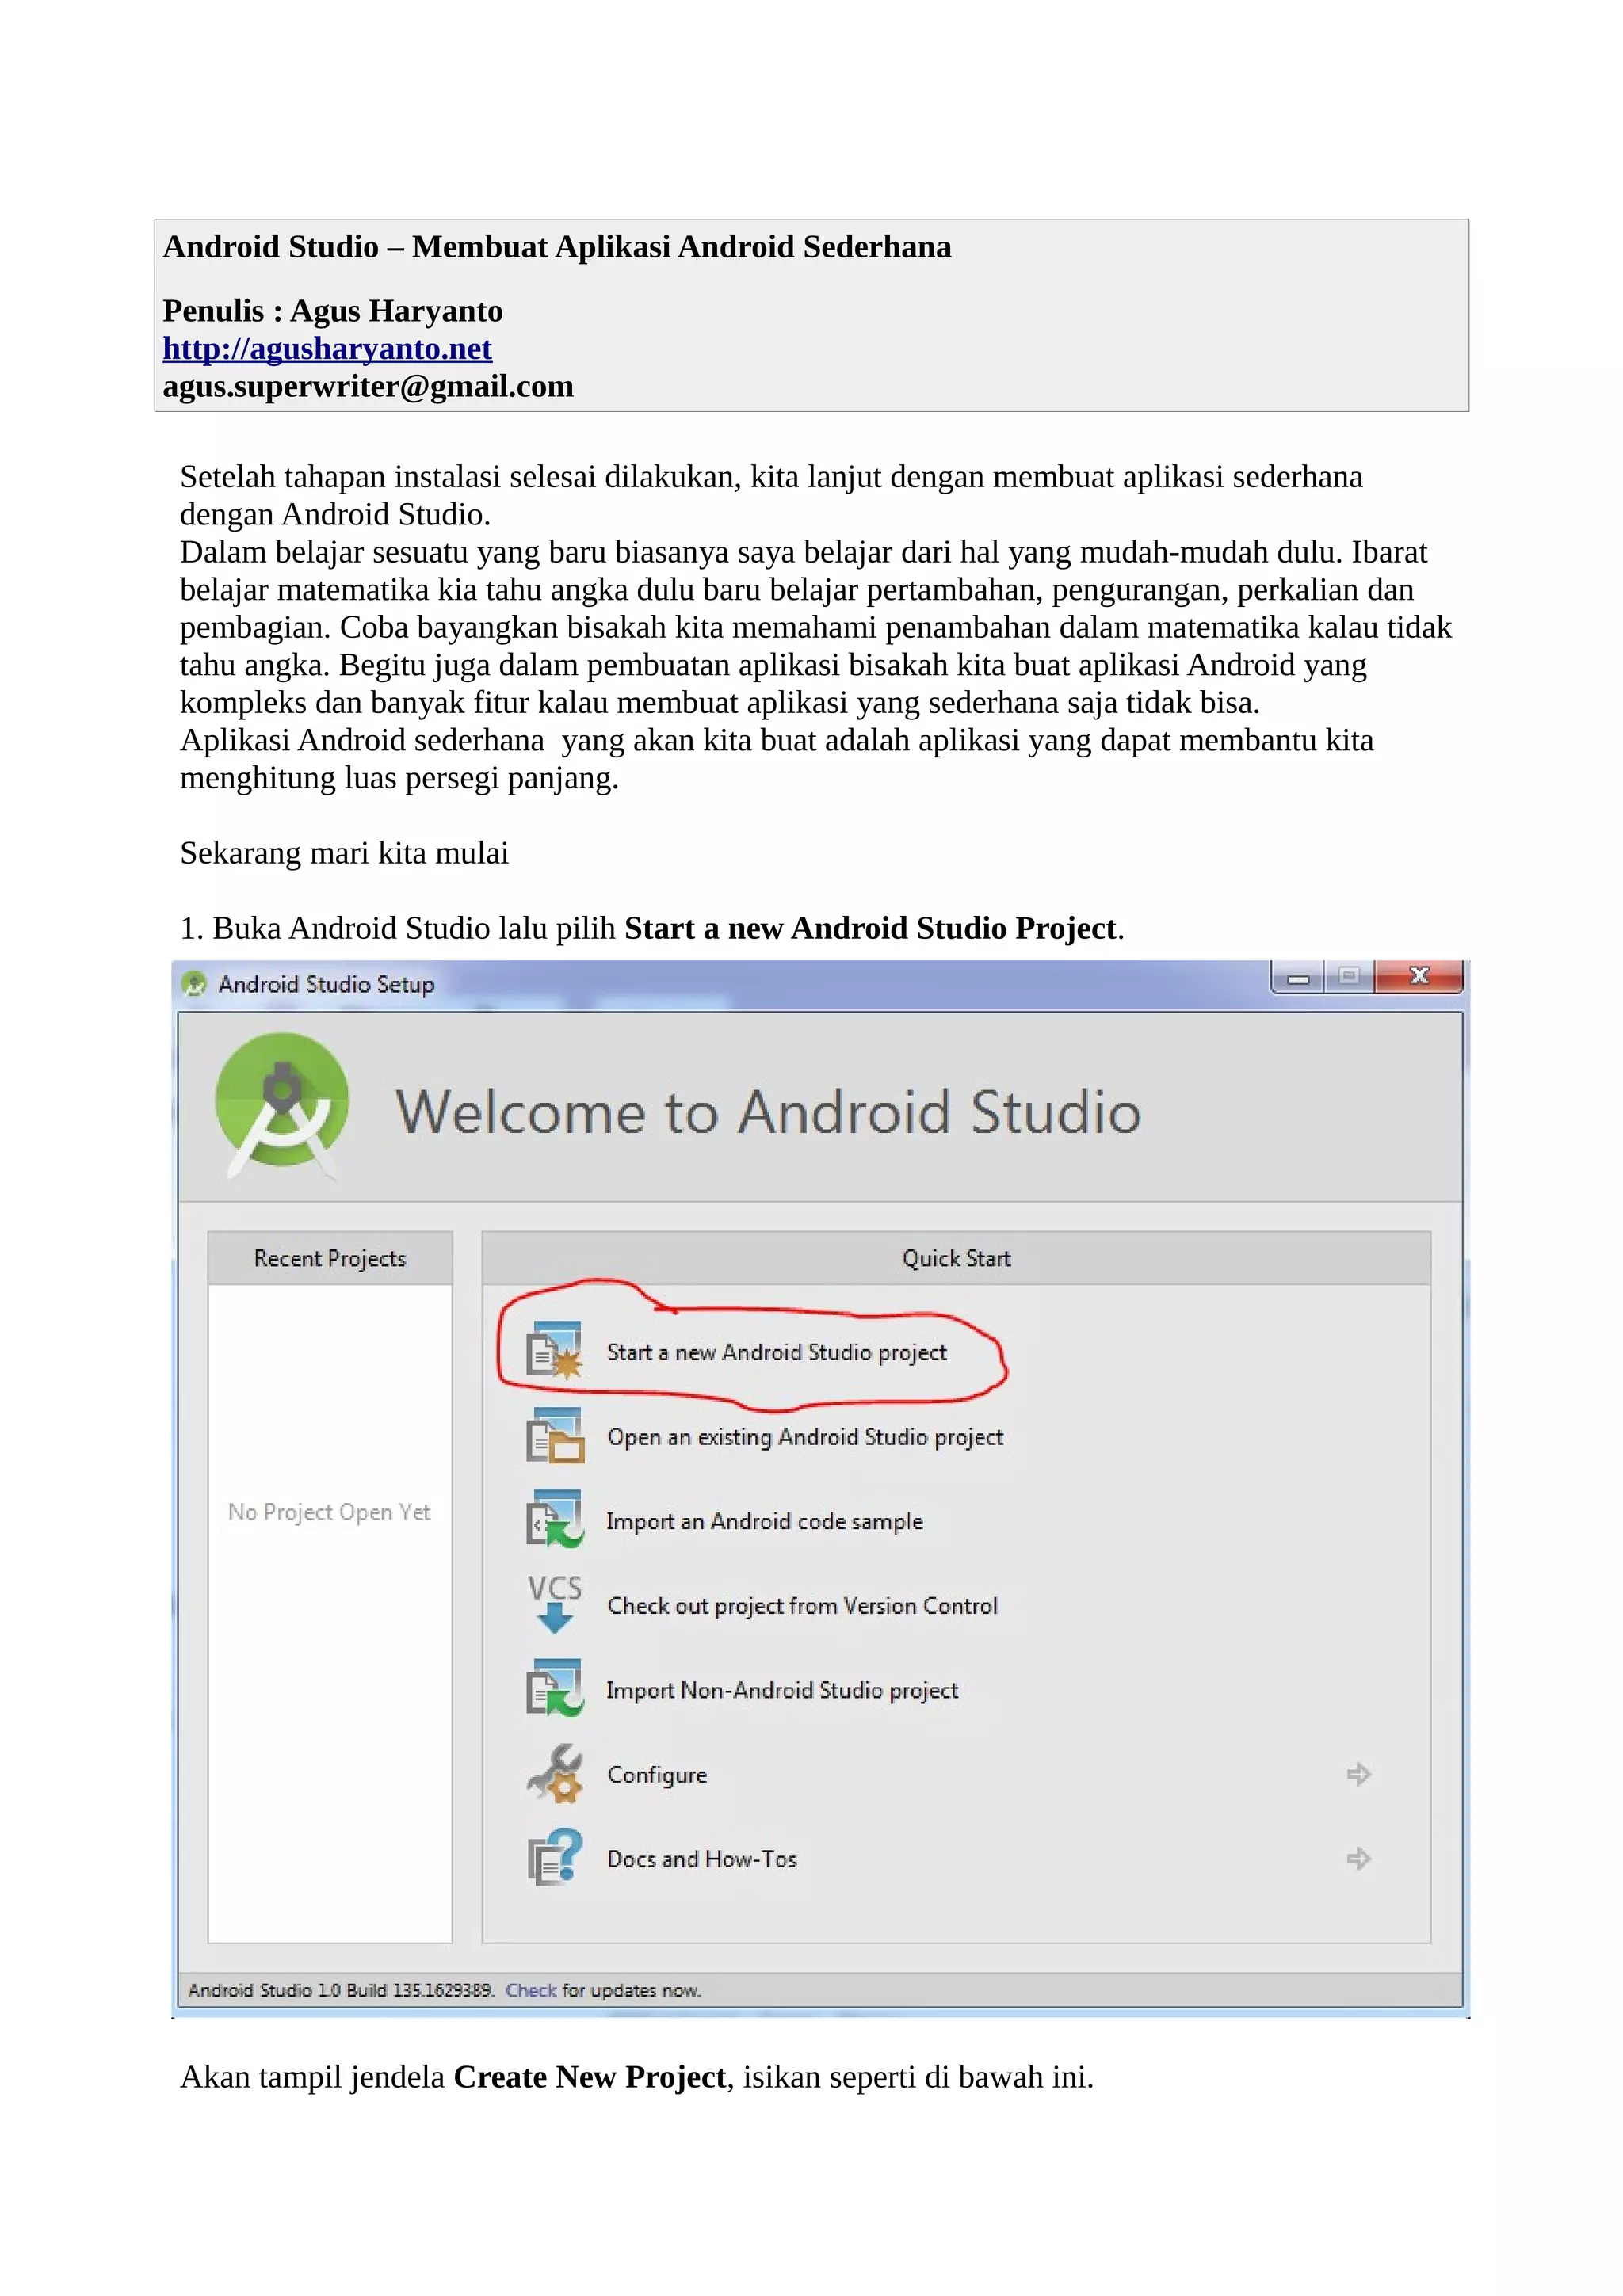This screenshot has width=1623, height=2296.
Task: Click the empty No Project Open Yet list
Action: (329, 1512)
